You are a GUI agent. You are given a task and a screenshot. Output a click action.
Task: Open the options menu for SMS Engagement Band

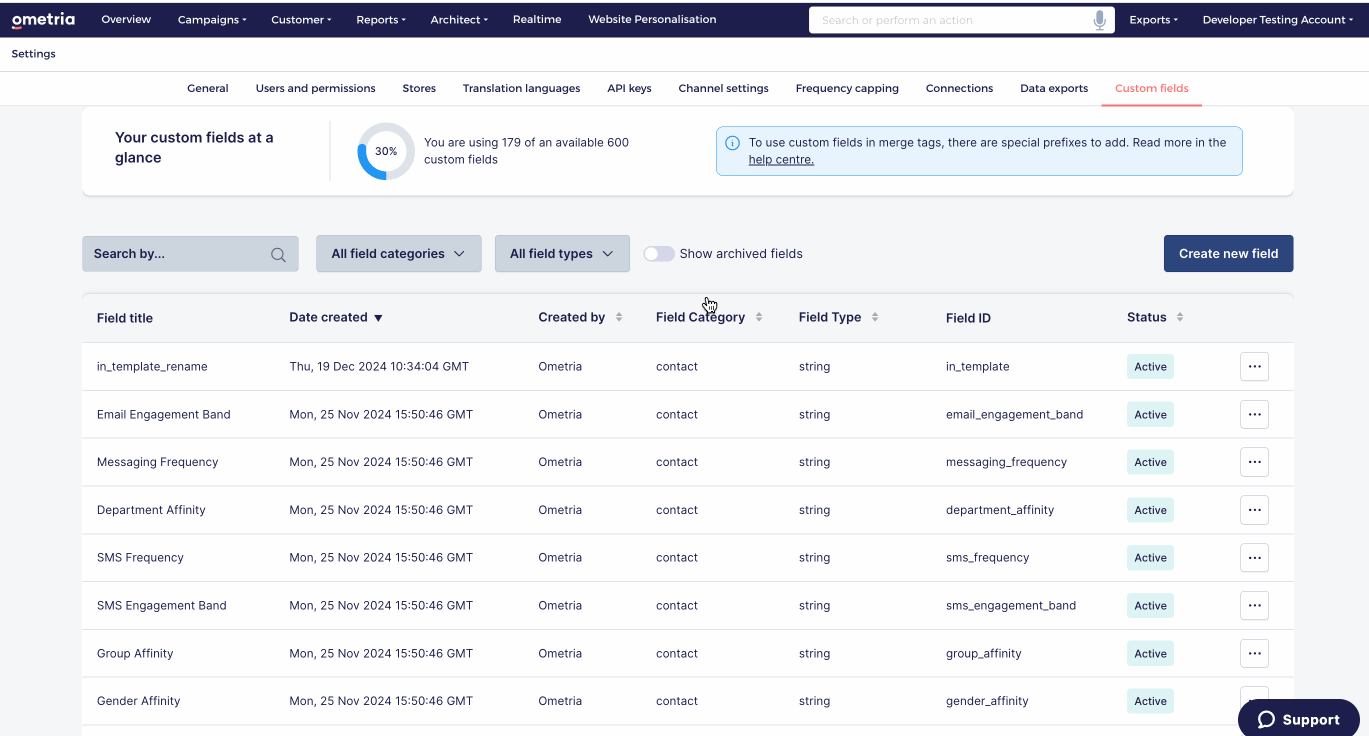tap(1254, 605)
